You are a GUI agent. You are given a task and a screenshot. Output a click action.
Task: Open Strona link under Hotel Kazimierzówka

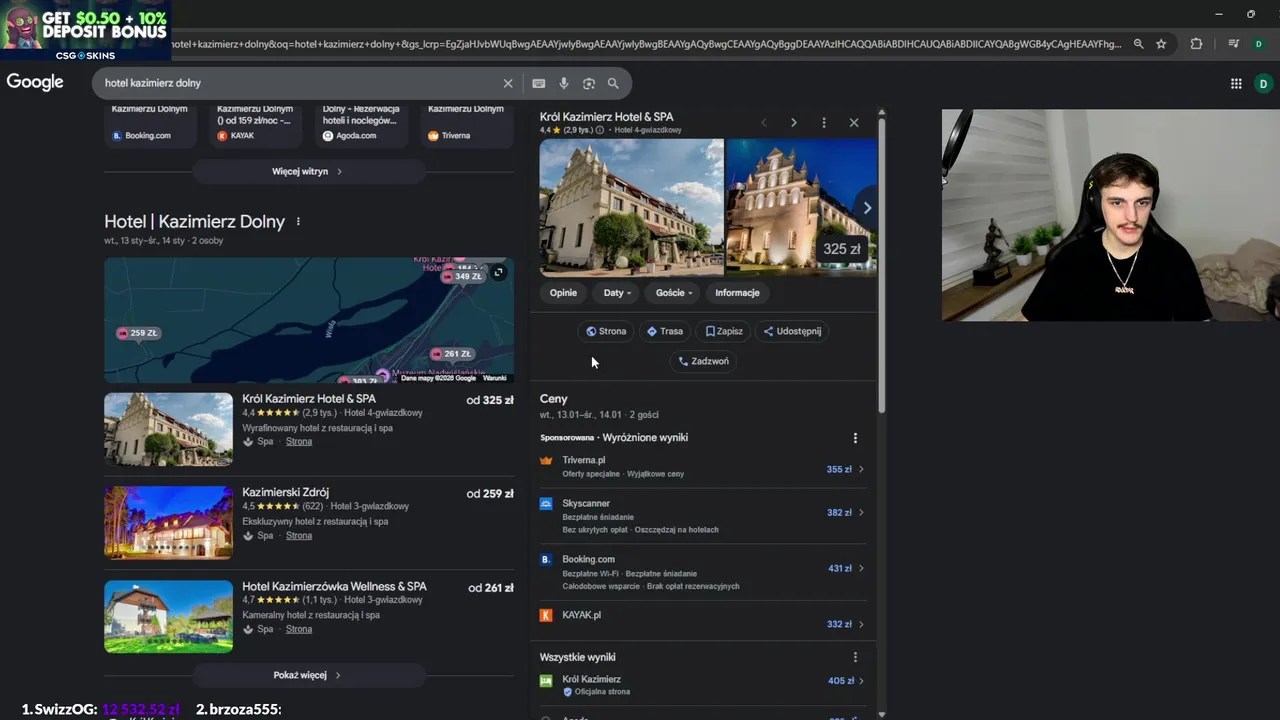pos(299,630)
